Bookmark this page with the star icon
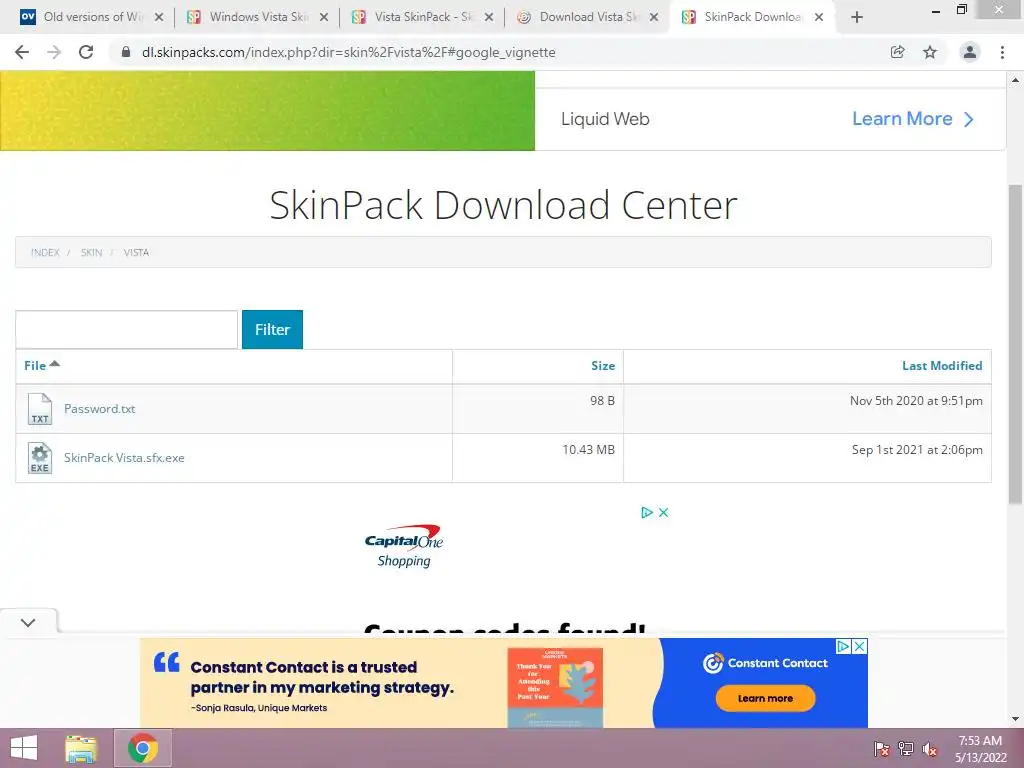 click(x=930, y=52)
